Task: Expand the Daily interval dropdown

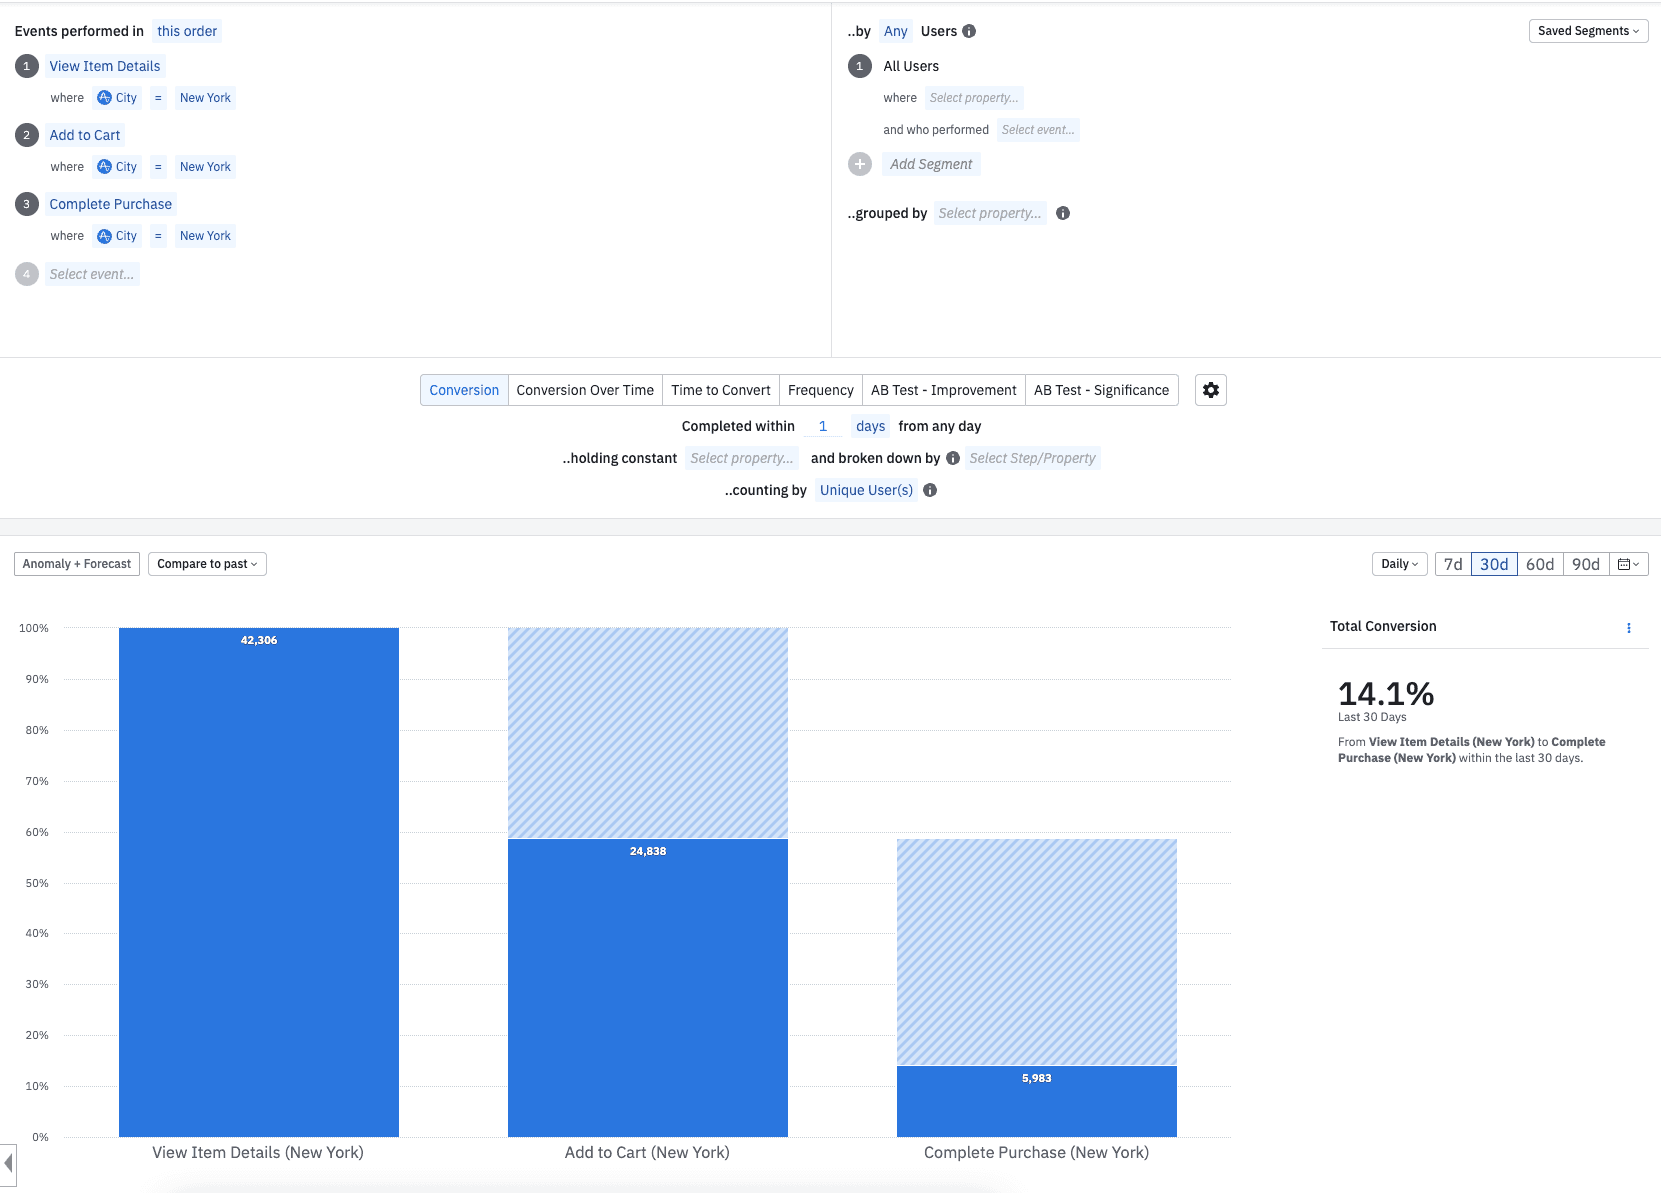Action: [1399, 564]
